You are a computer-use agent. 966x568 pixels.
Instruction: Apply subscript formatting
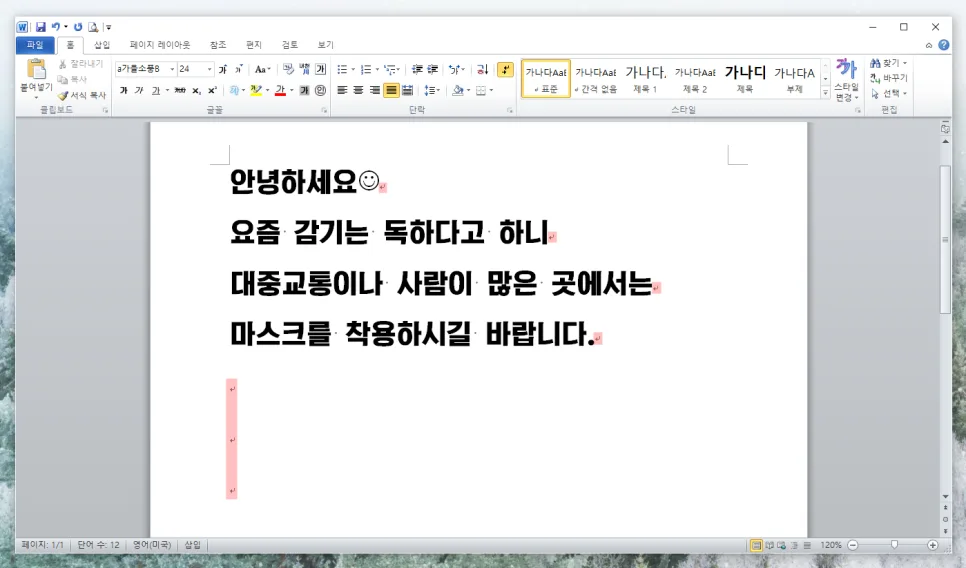[x=196, y=91]
